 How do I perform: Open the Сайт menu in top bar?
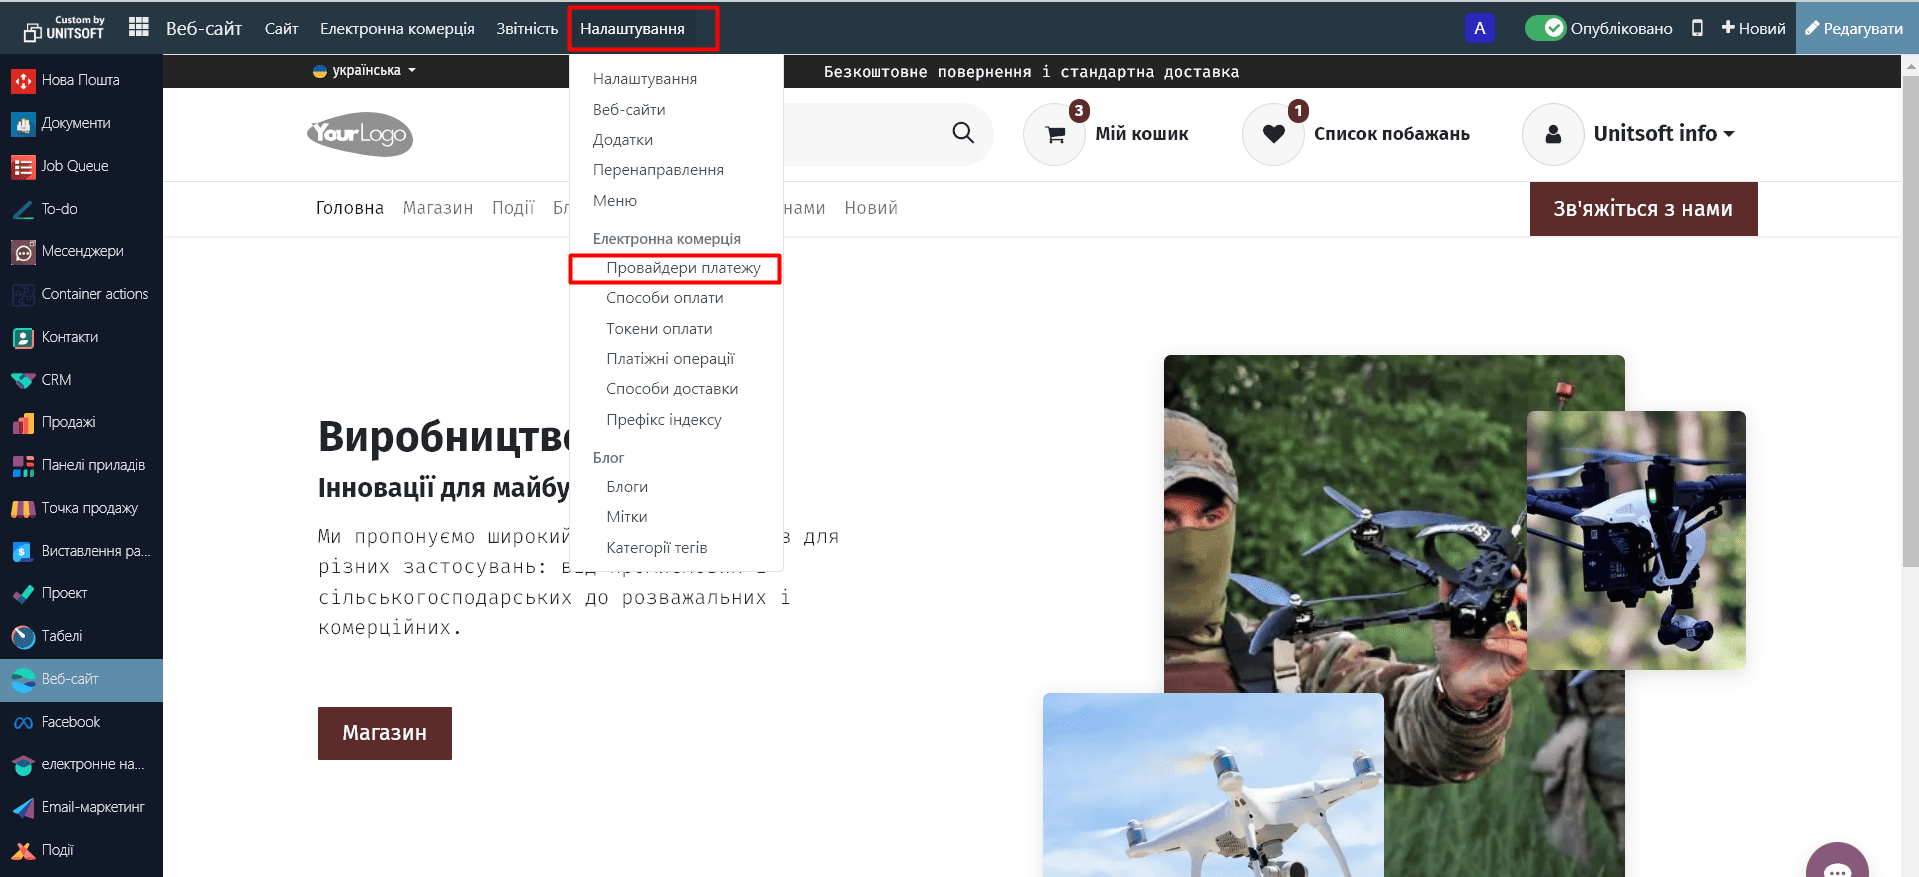coord(281,28)
